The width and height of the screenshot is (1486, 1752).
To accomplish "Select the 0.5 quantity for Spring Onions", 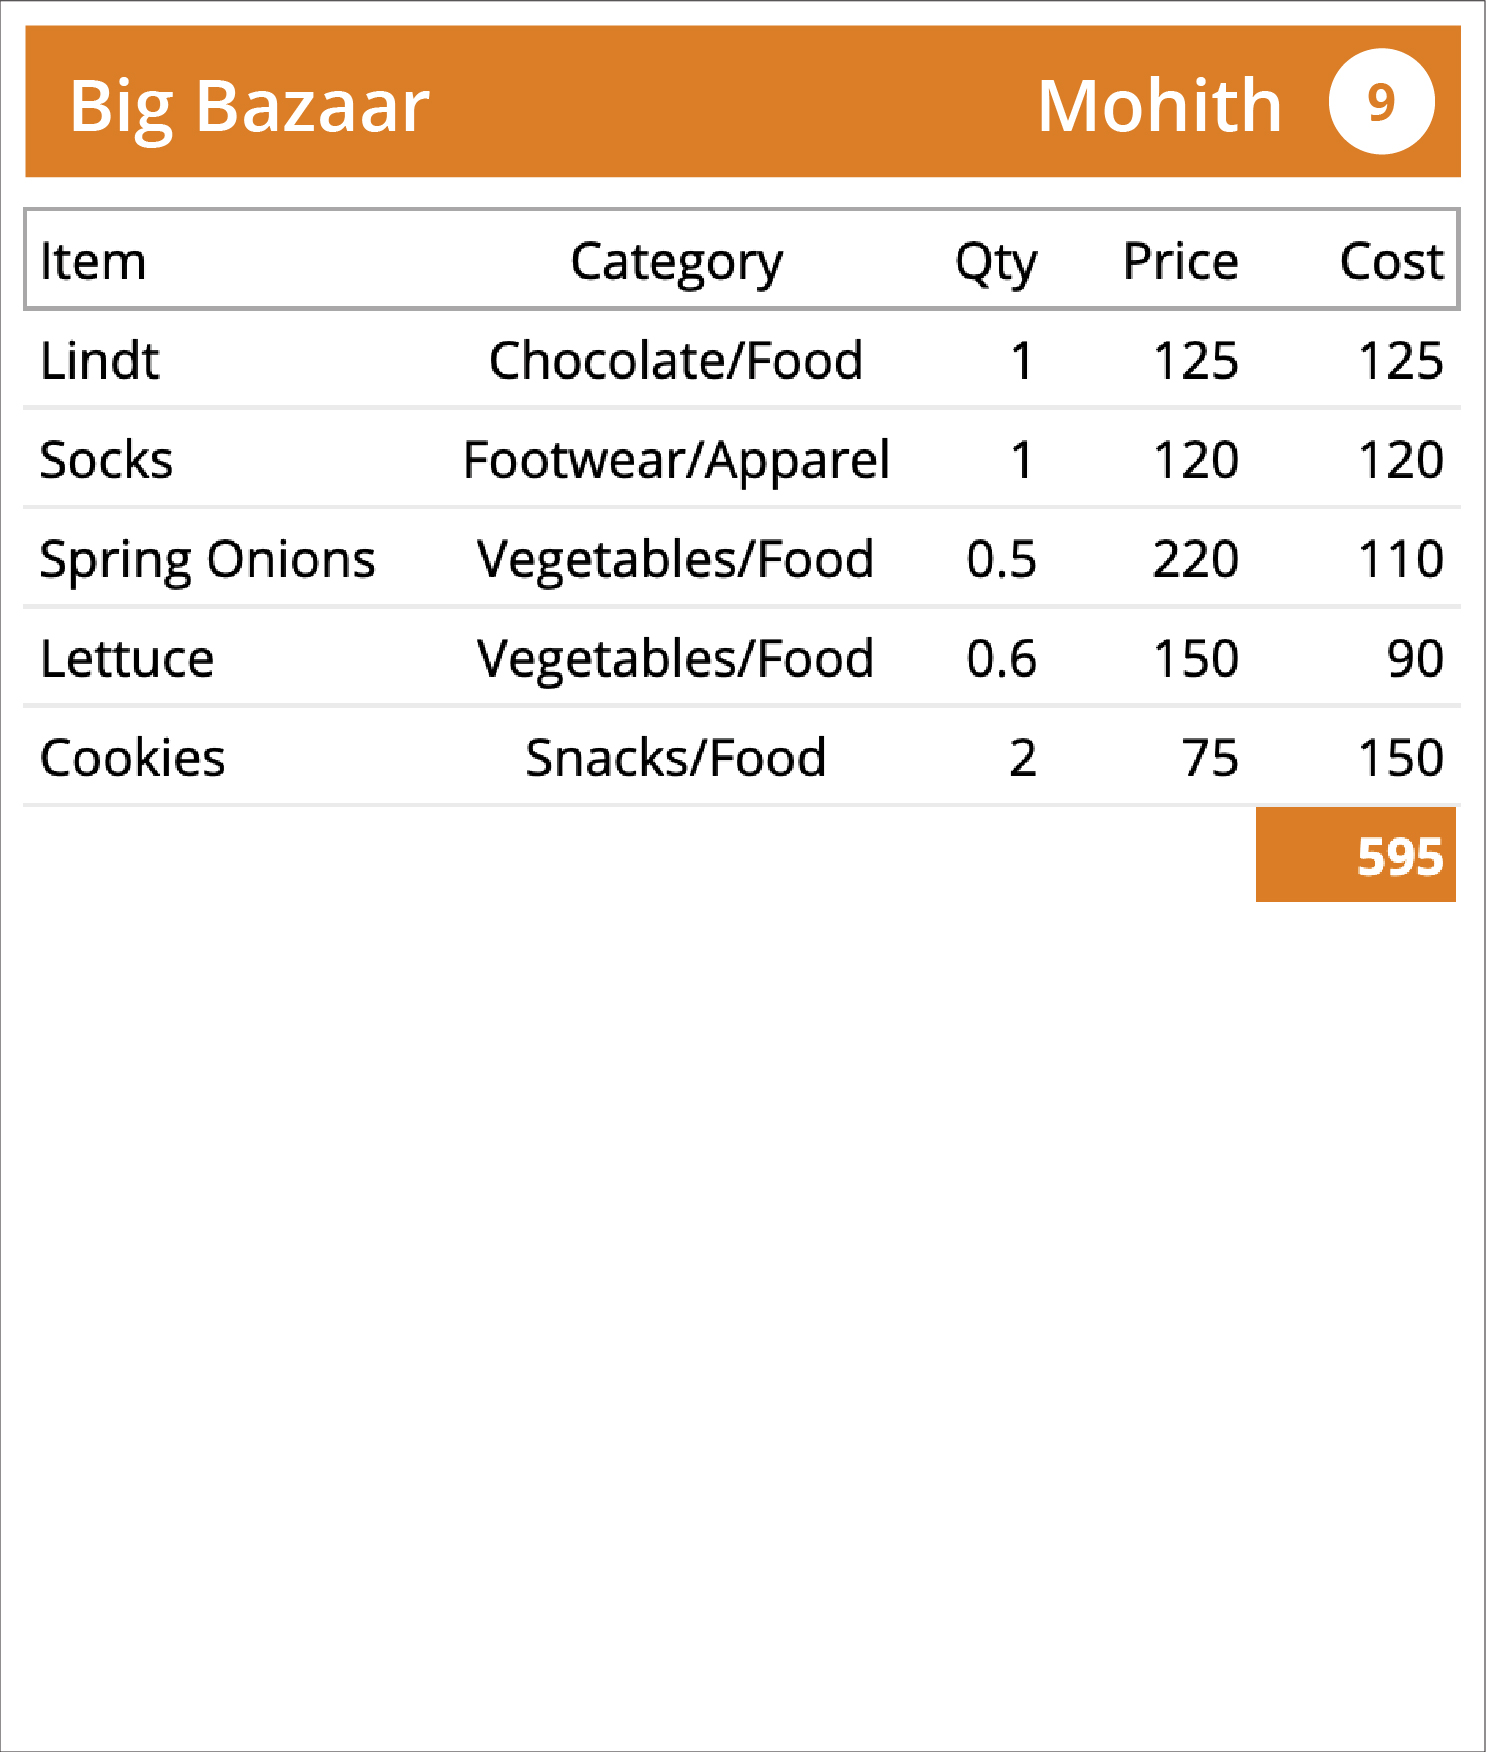I will pyautogui.click(x=1001, y=558).
